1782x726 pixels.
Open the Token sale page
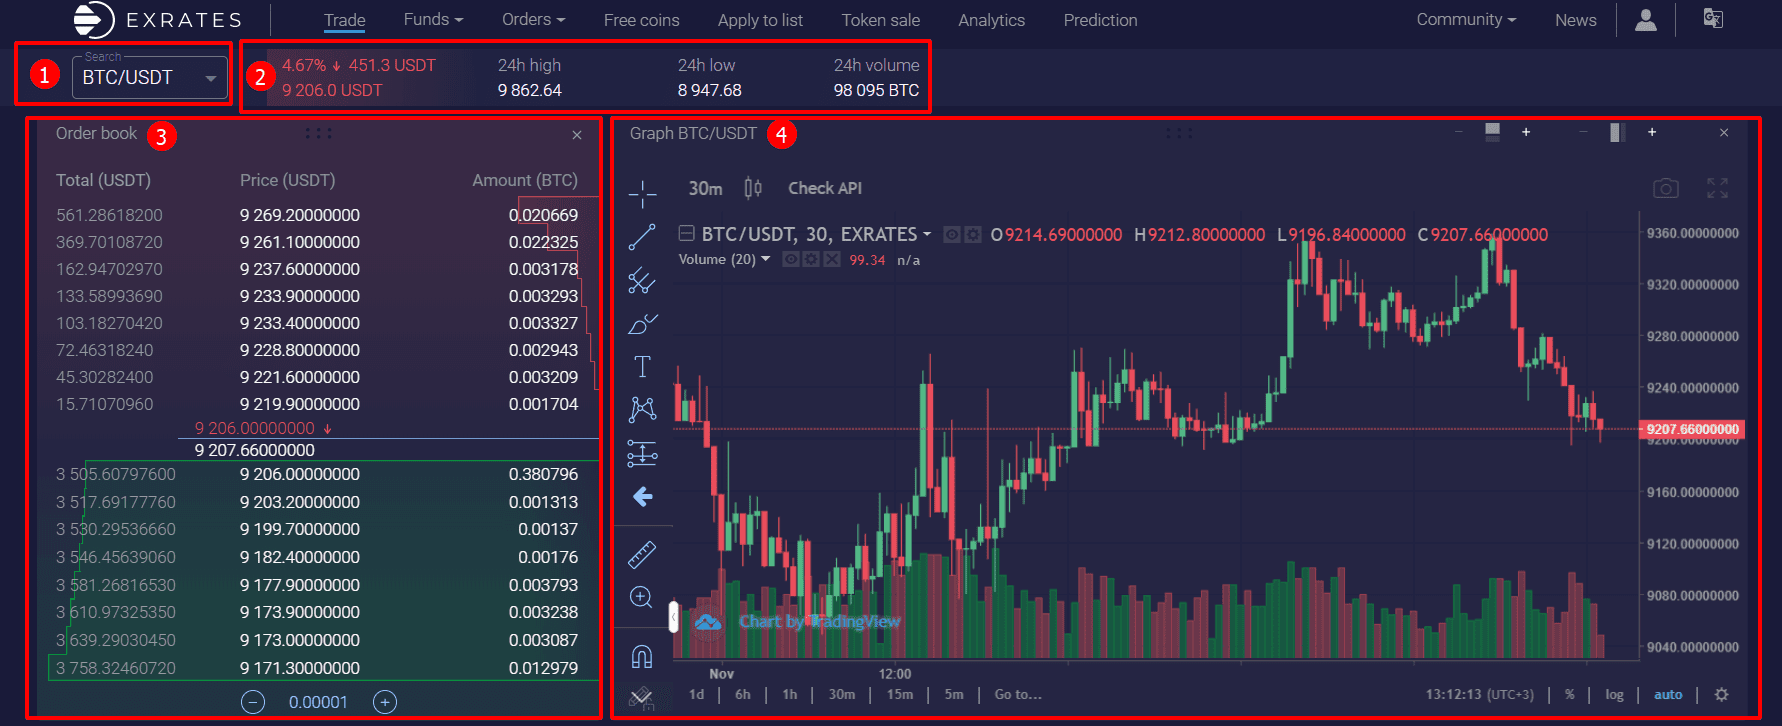[x=880, y=20]
